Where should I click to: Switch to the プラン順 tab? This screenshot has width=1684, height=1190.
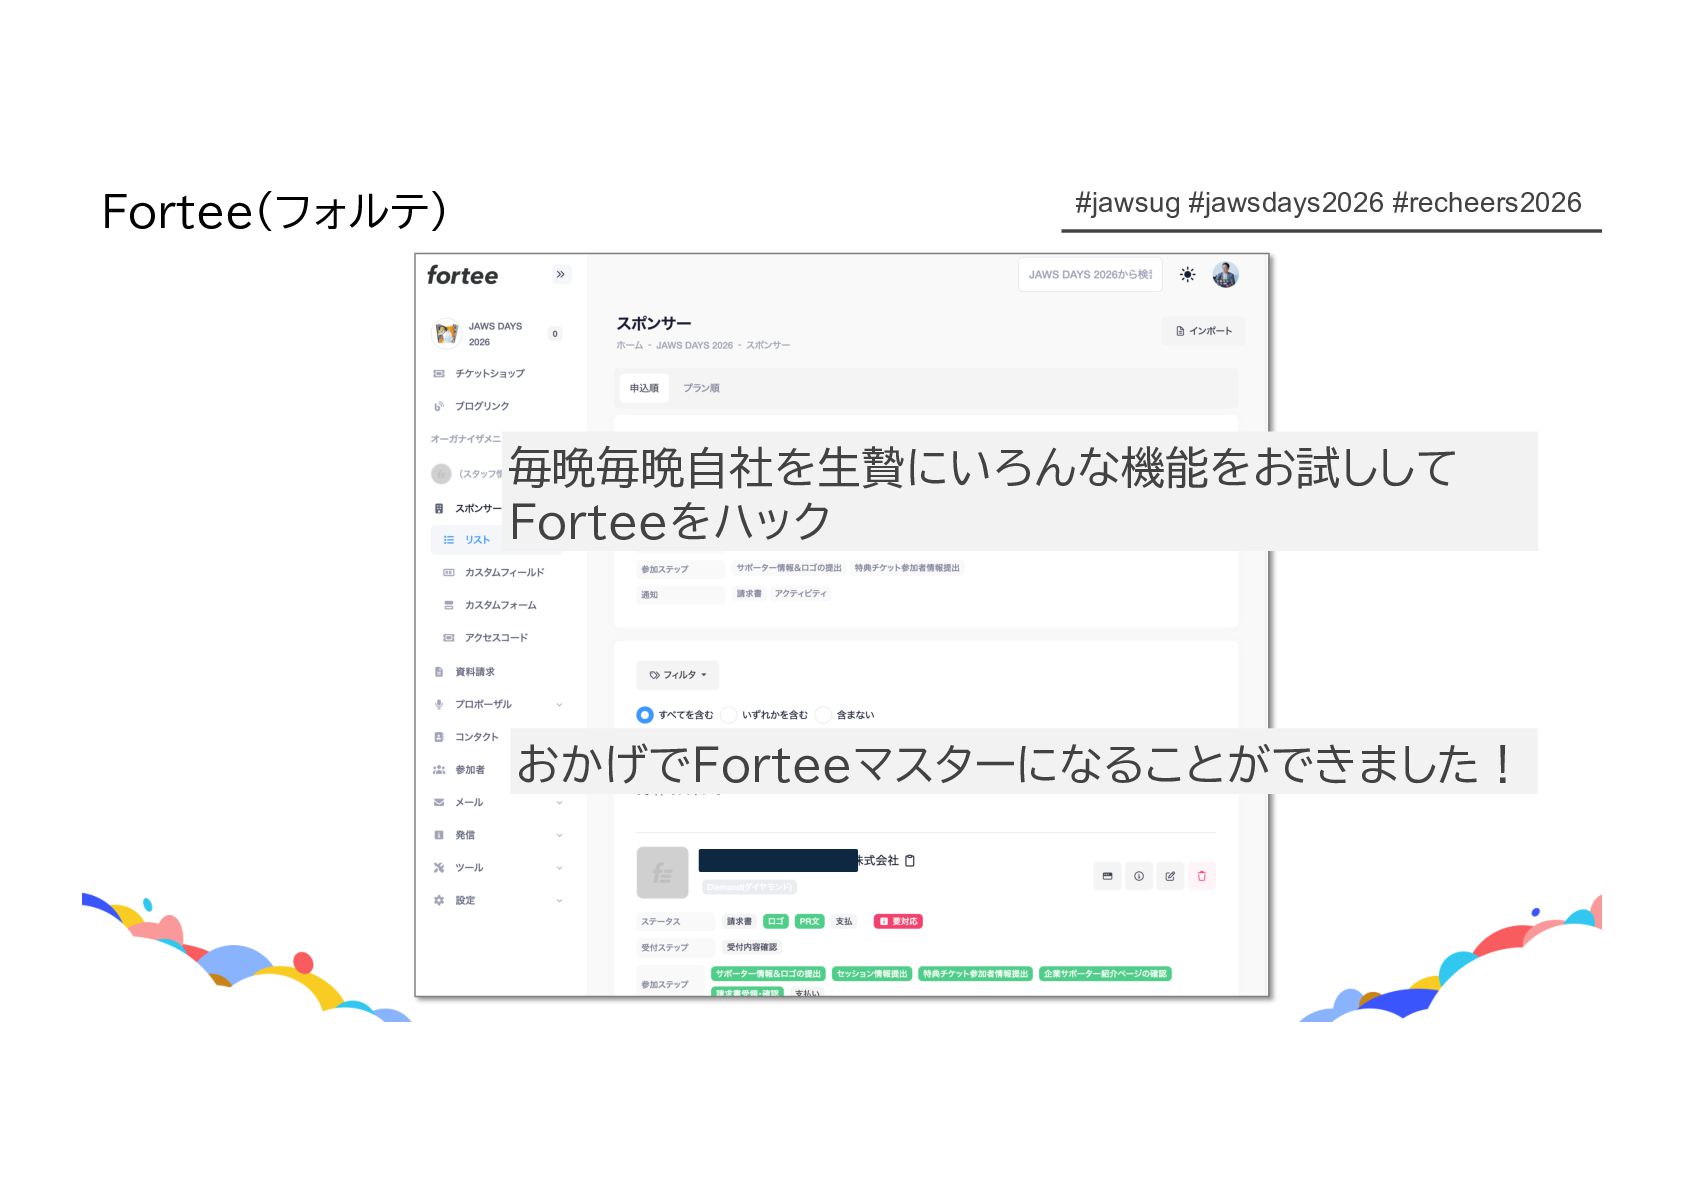pyautogui.click(x=701, y=388)
